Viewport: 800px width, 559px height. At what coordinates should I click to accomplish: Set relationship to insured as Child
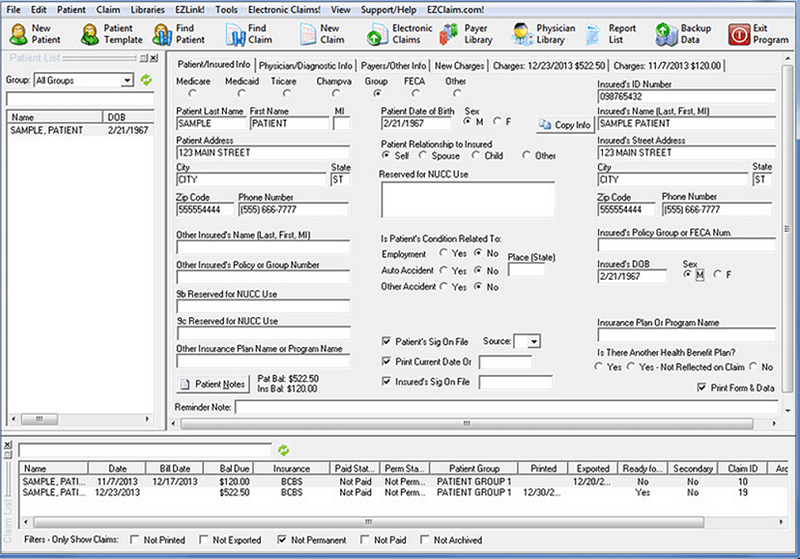click(476, 155)
